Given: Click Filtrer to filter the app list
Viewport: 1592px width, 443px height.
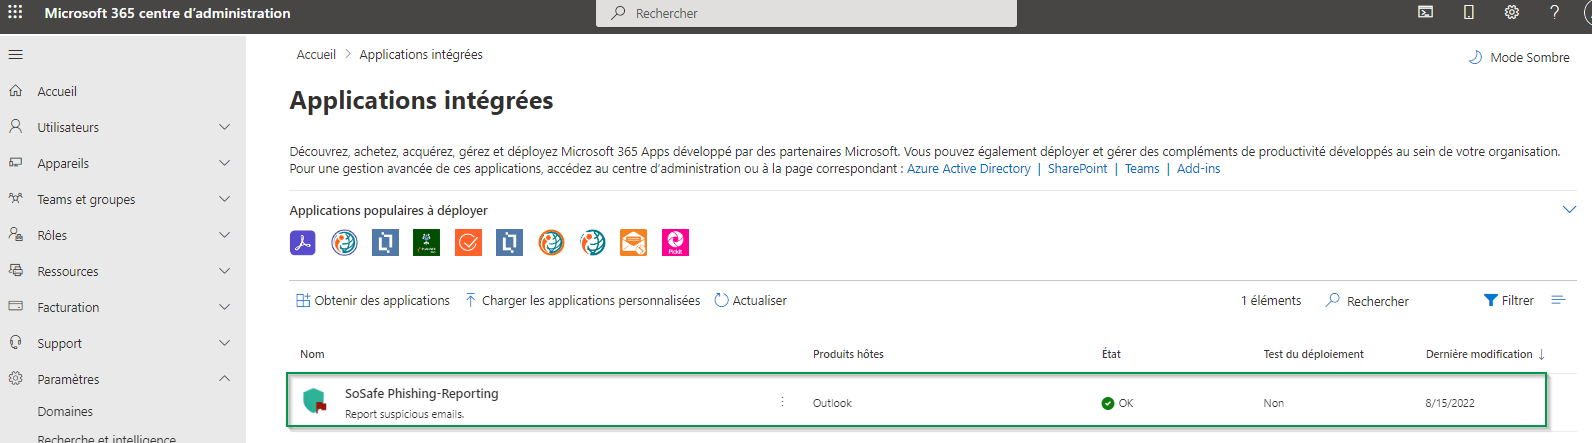Looking at the screenshot, I should click(x=1508, y=301).
